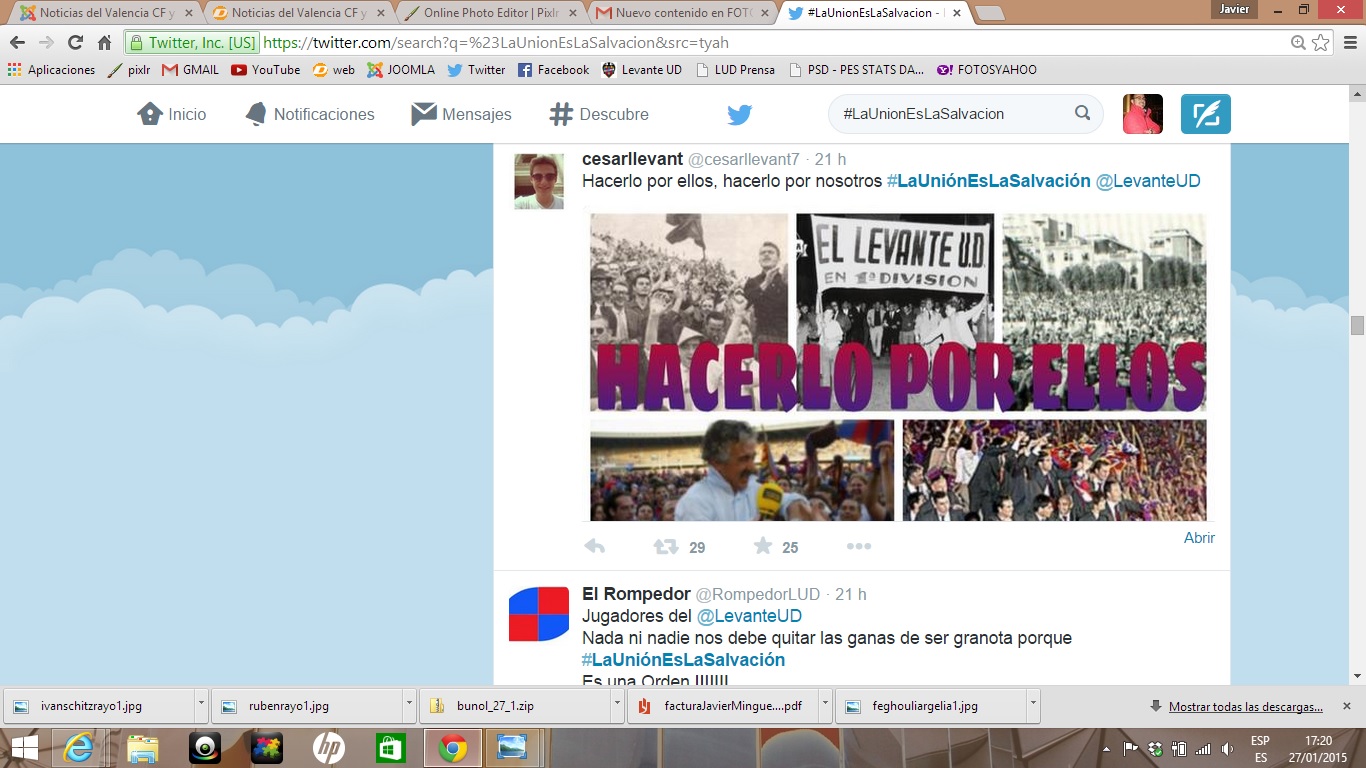
Task: Open more options on cesarllevant tweet
Action: point(859,546)
